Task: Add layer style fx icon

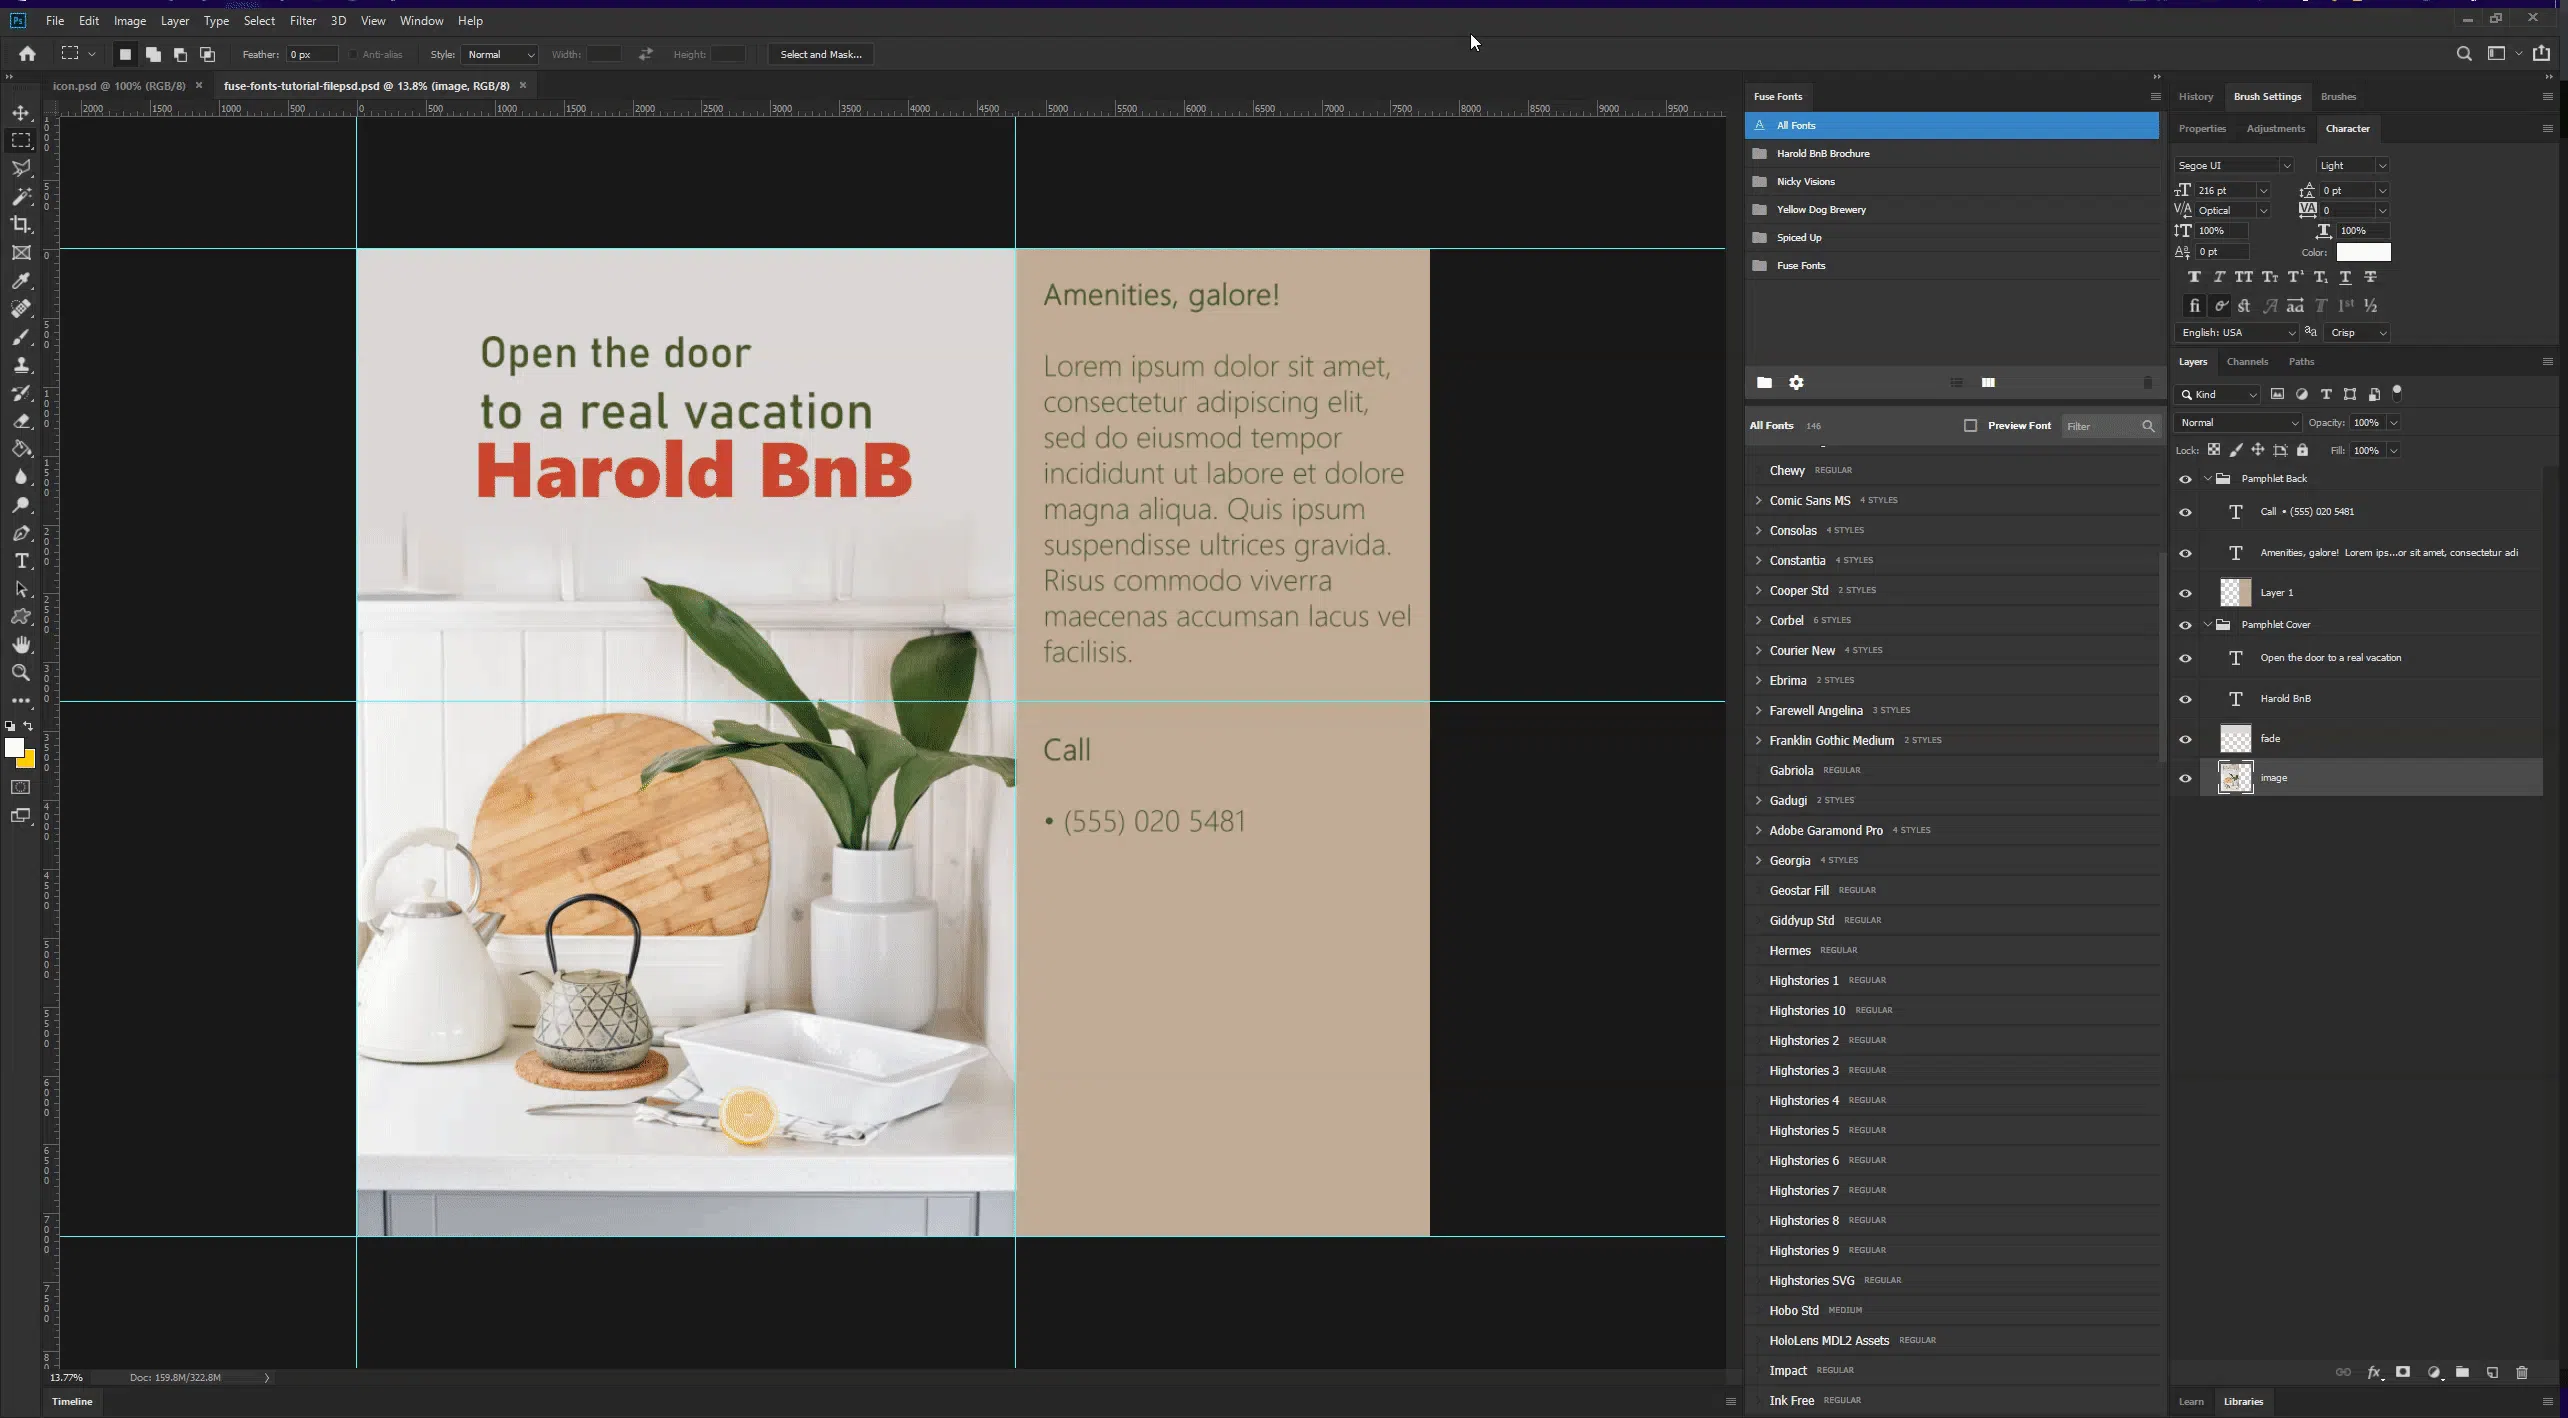Action: [x=2374, y=1373]
